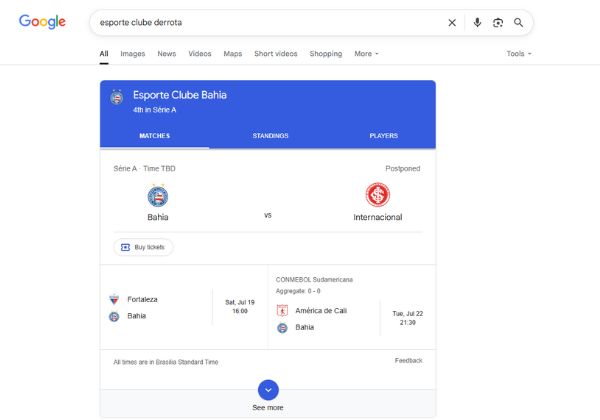The height and width of the screenshot is (420, 600).
Task: Open Google Lens image search icon
Action: point(497,22)
